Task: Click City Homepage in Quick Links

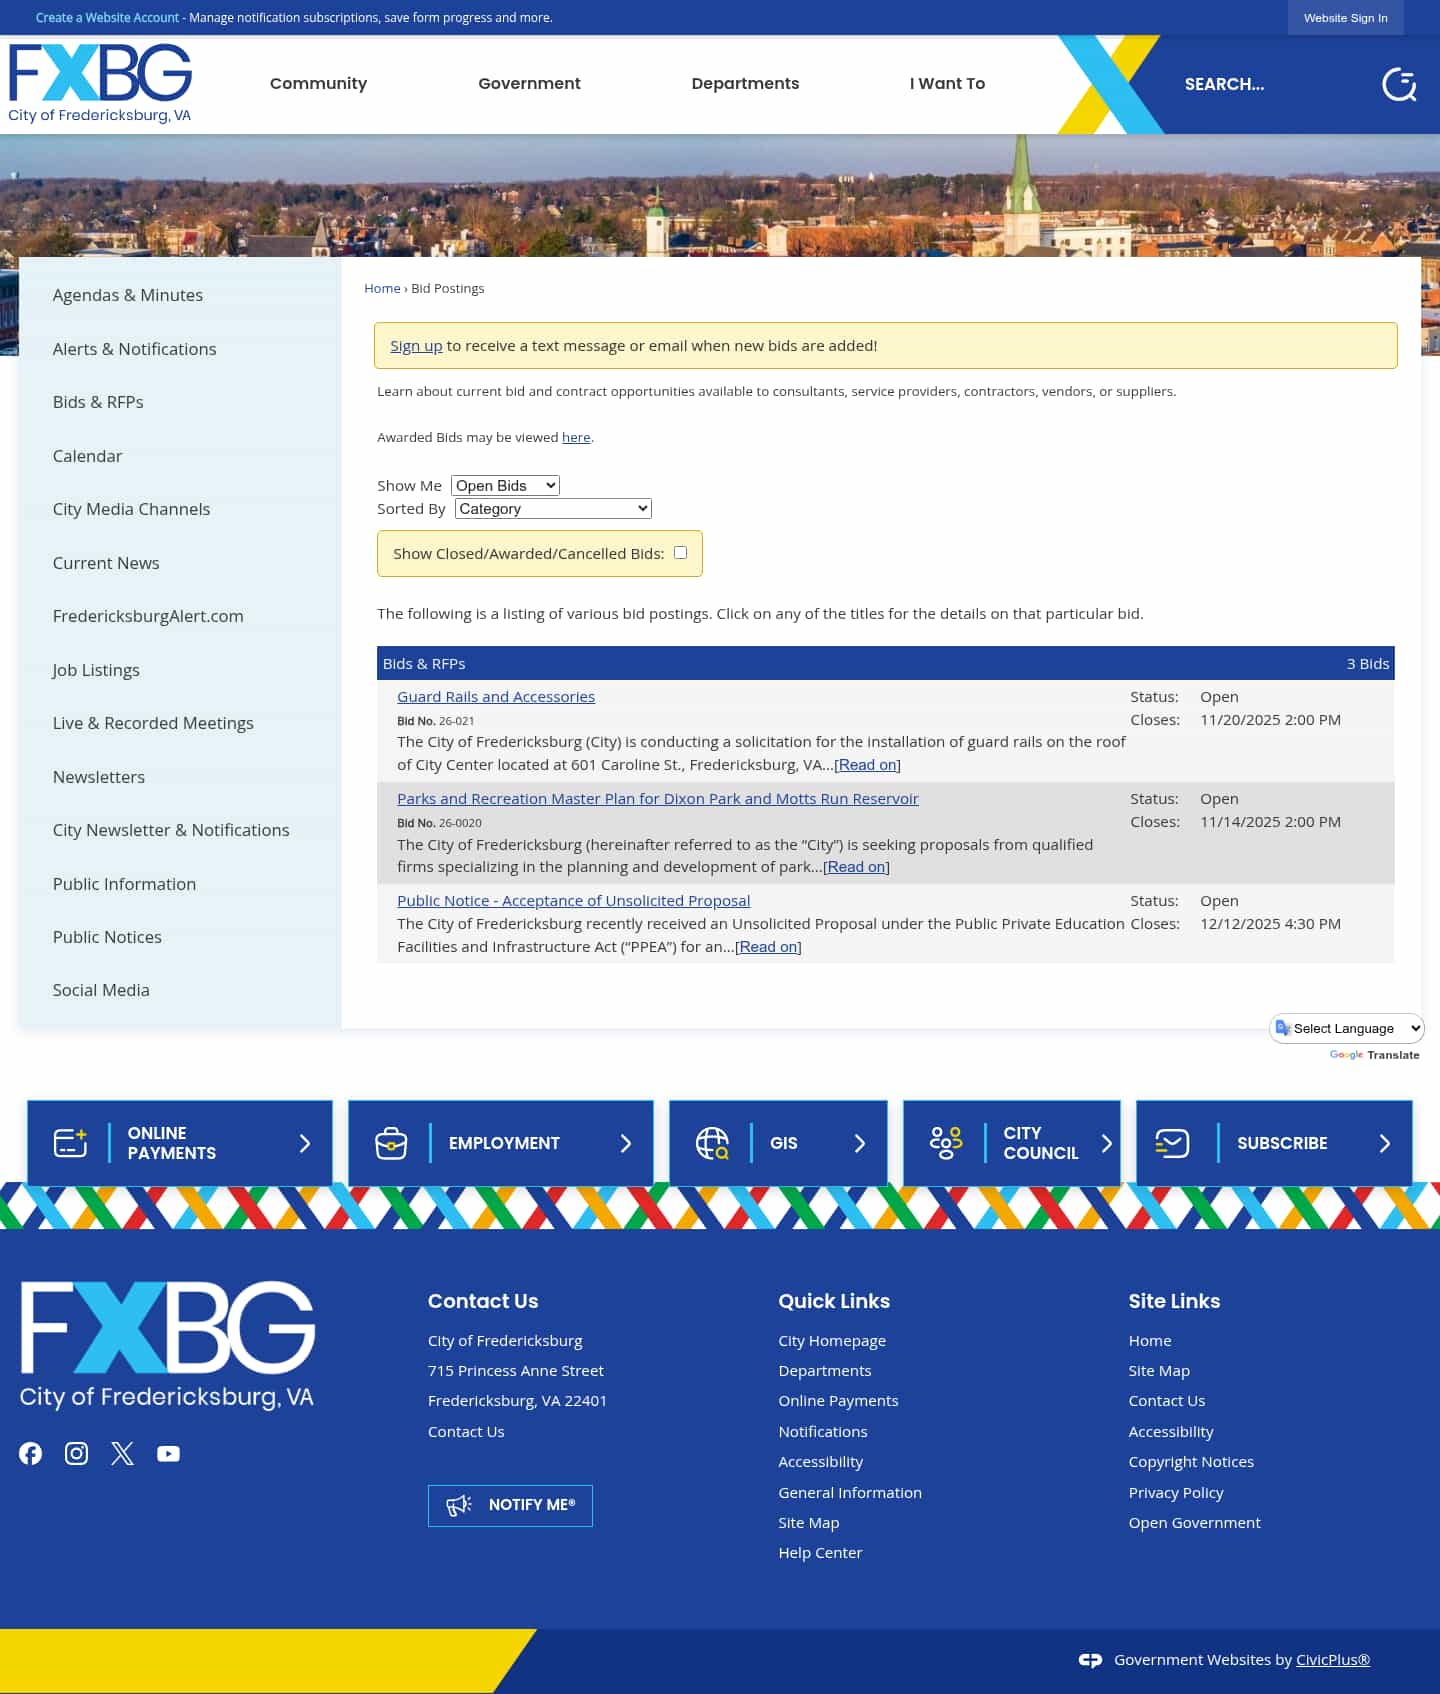Action: [832, 1341]
